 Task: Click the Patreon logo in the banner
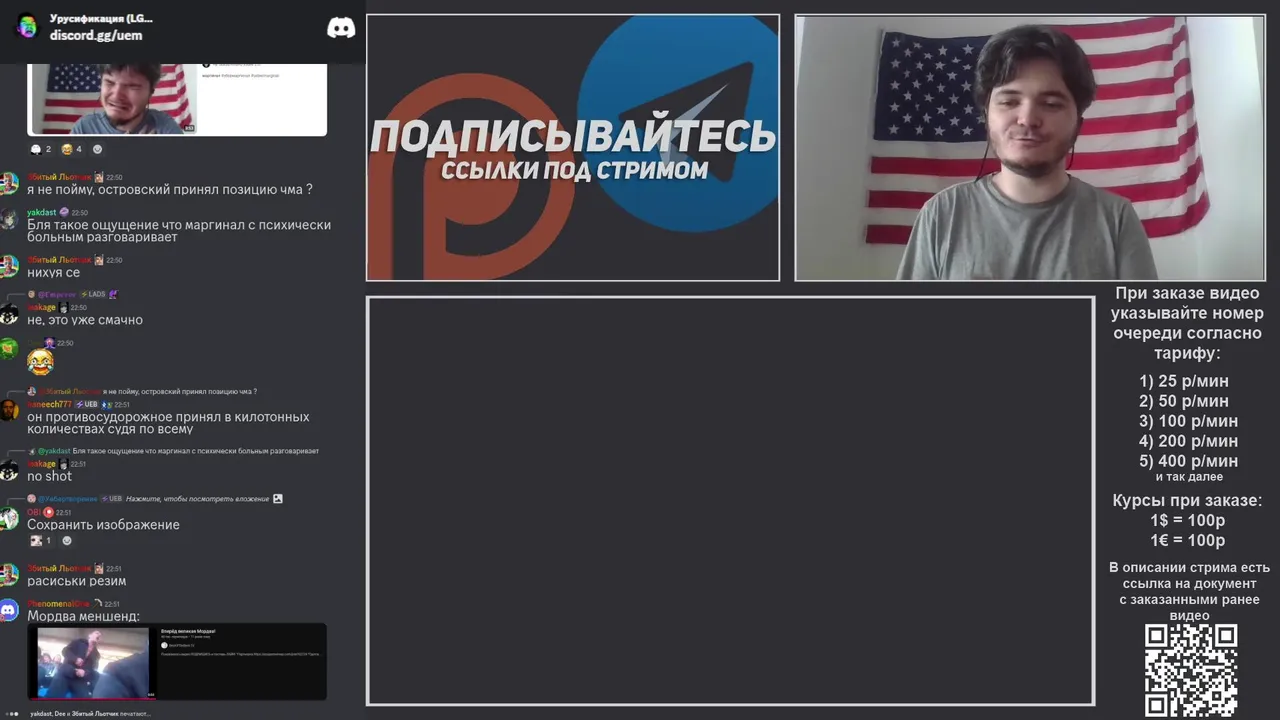470,177
